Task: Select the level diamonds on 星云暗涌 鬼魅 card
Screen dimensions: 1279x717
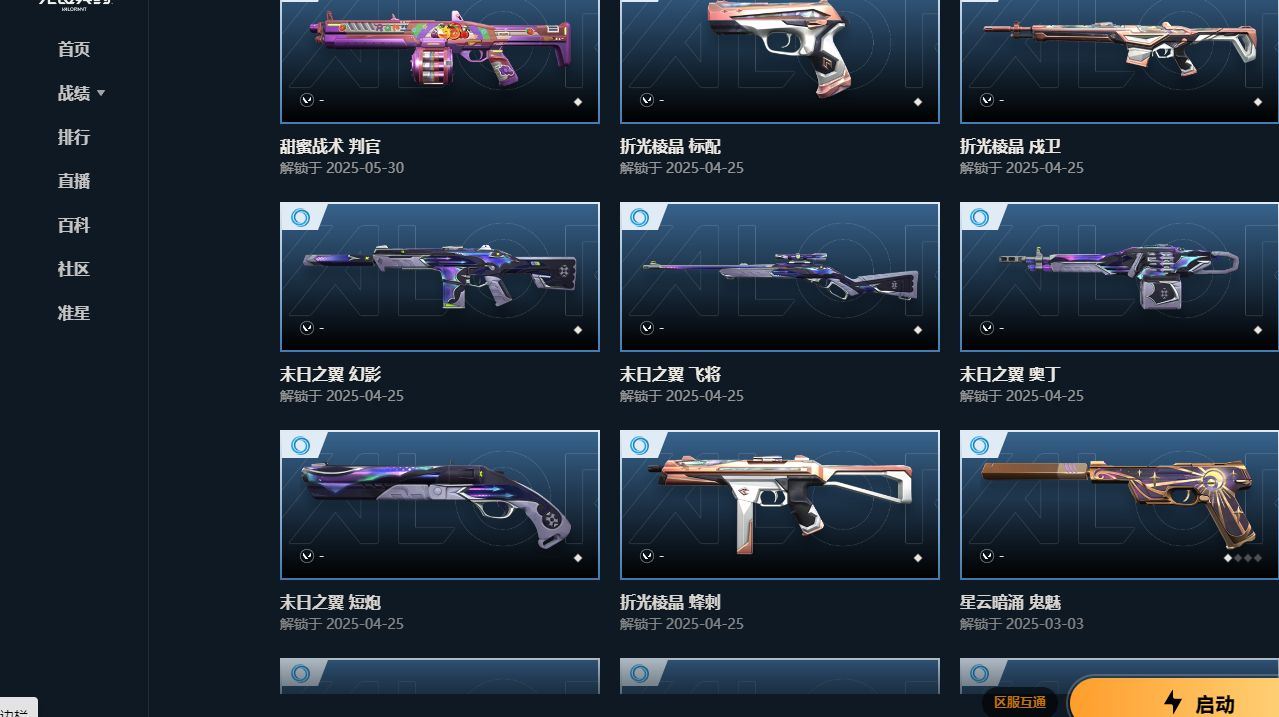Action: [1243, 558]
